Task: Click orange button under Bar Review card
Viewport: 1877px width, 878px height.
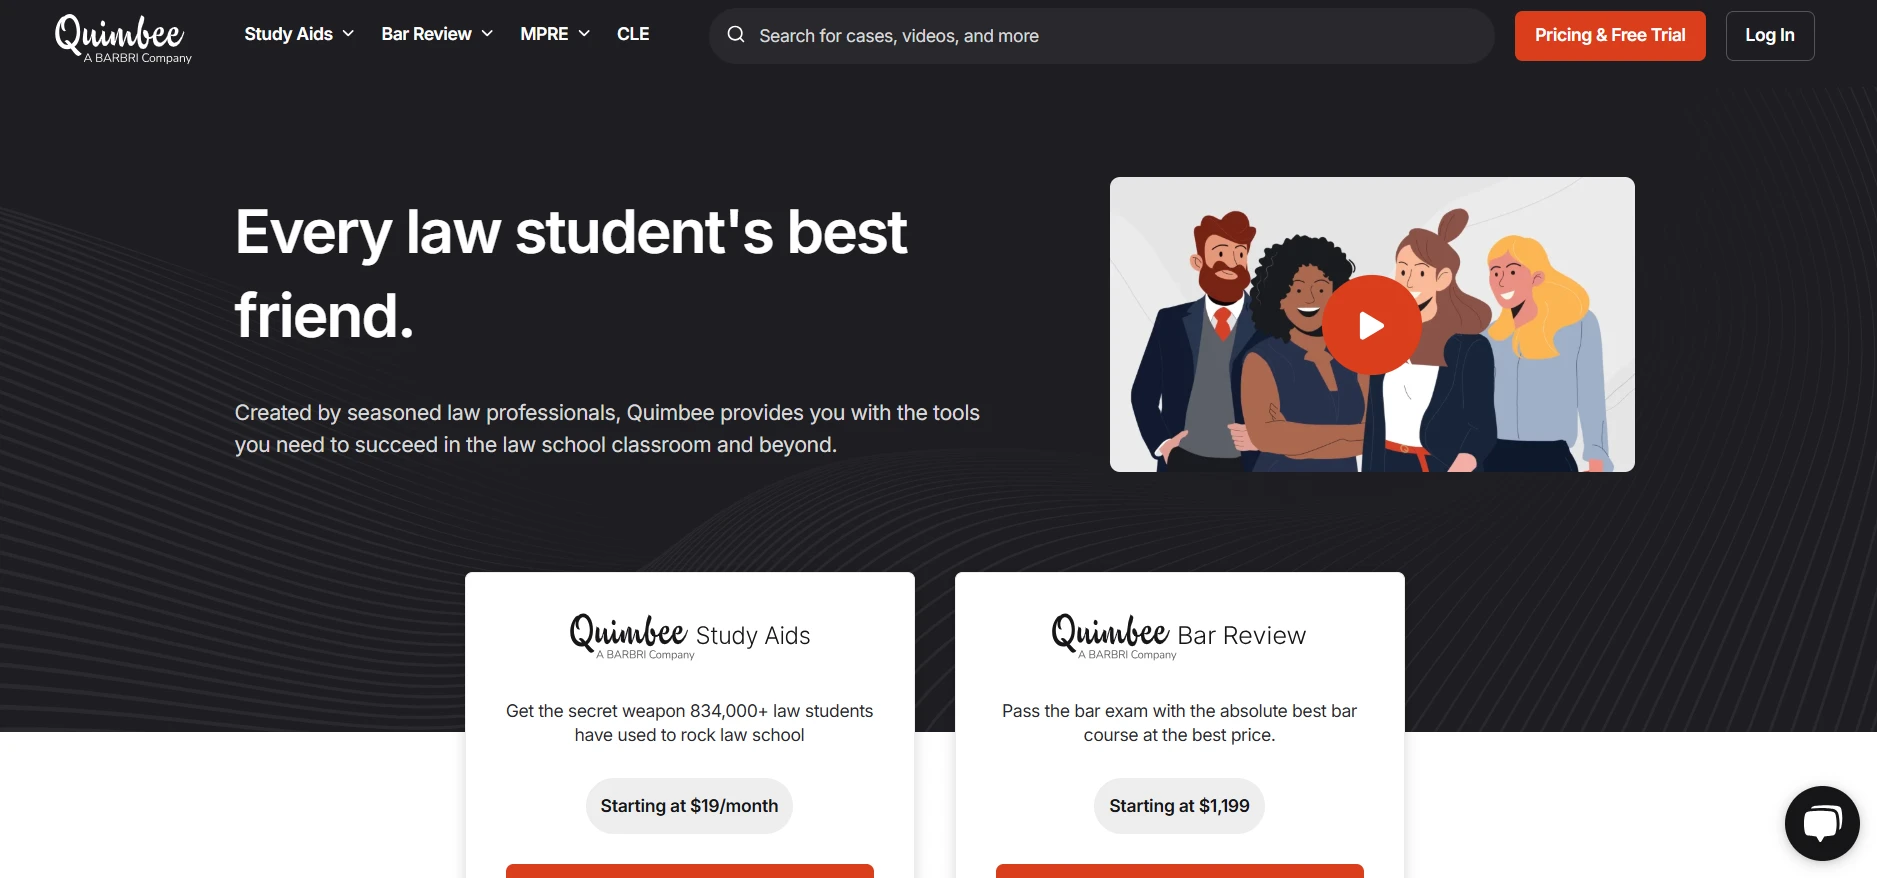Action: (x=1180, y=871)
